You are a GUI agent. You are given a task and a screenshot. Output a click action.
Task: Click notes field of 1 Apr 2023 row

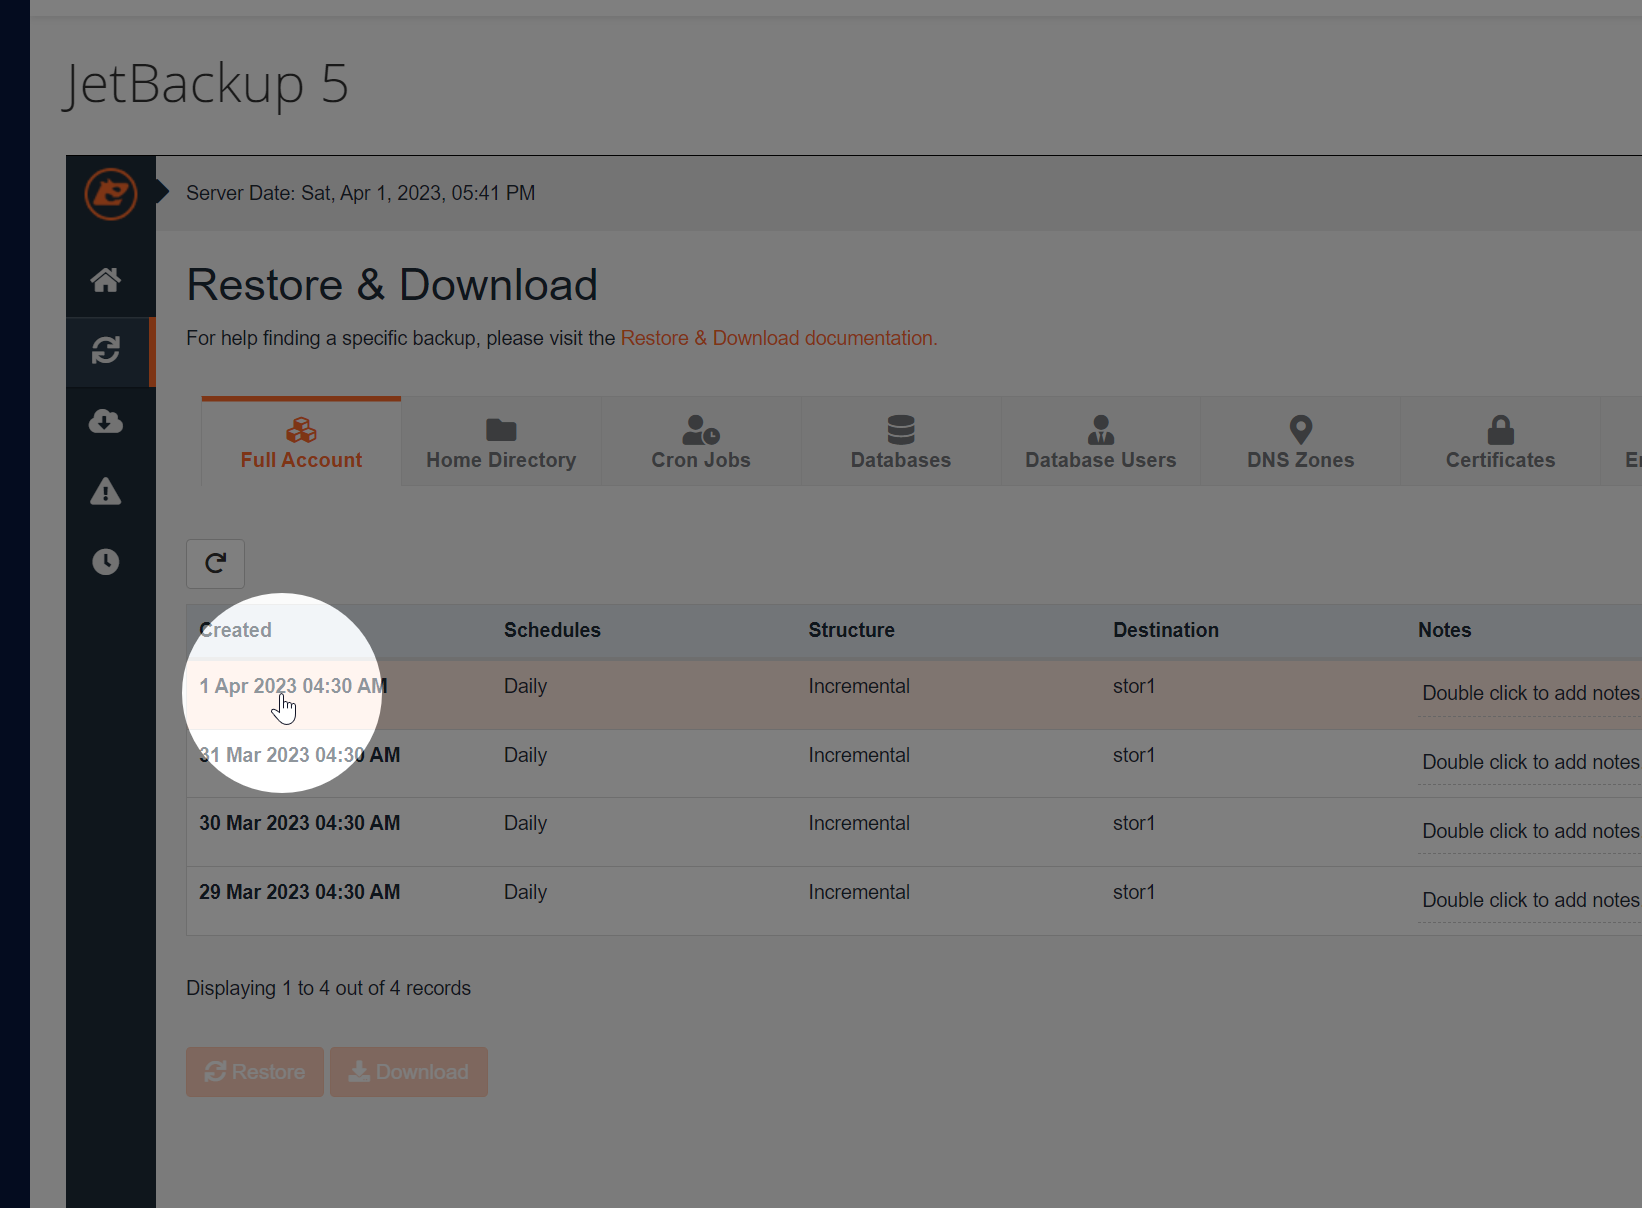[1530, 693]
